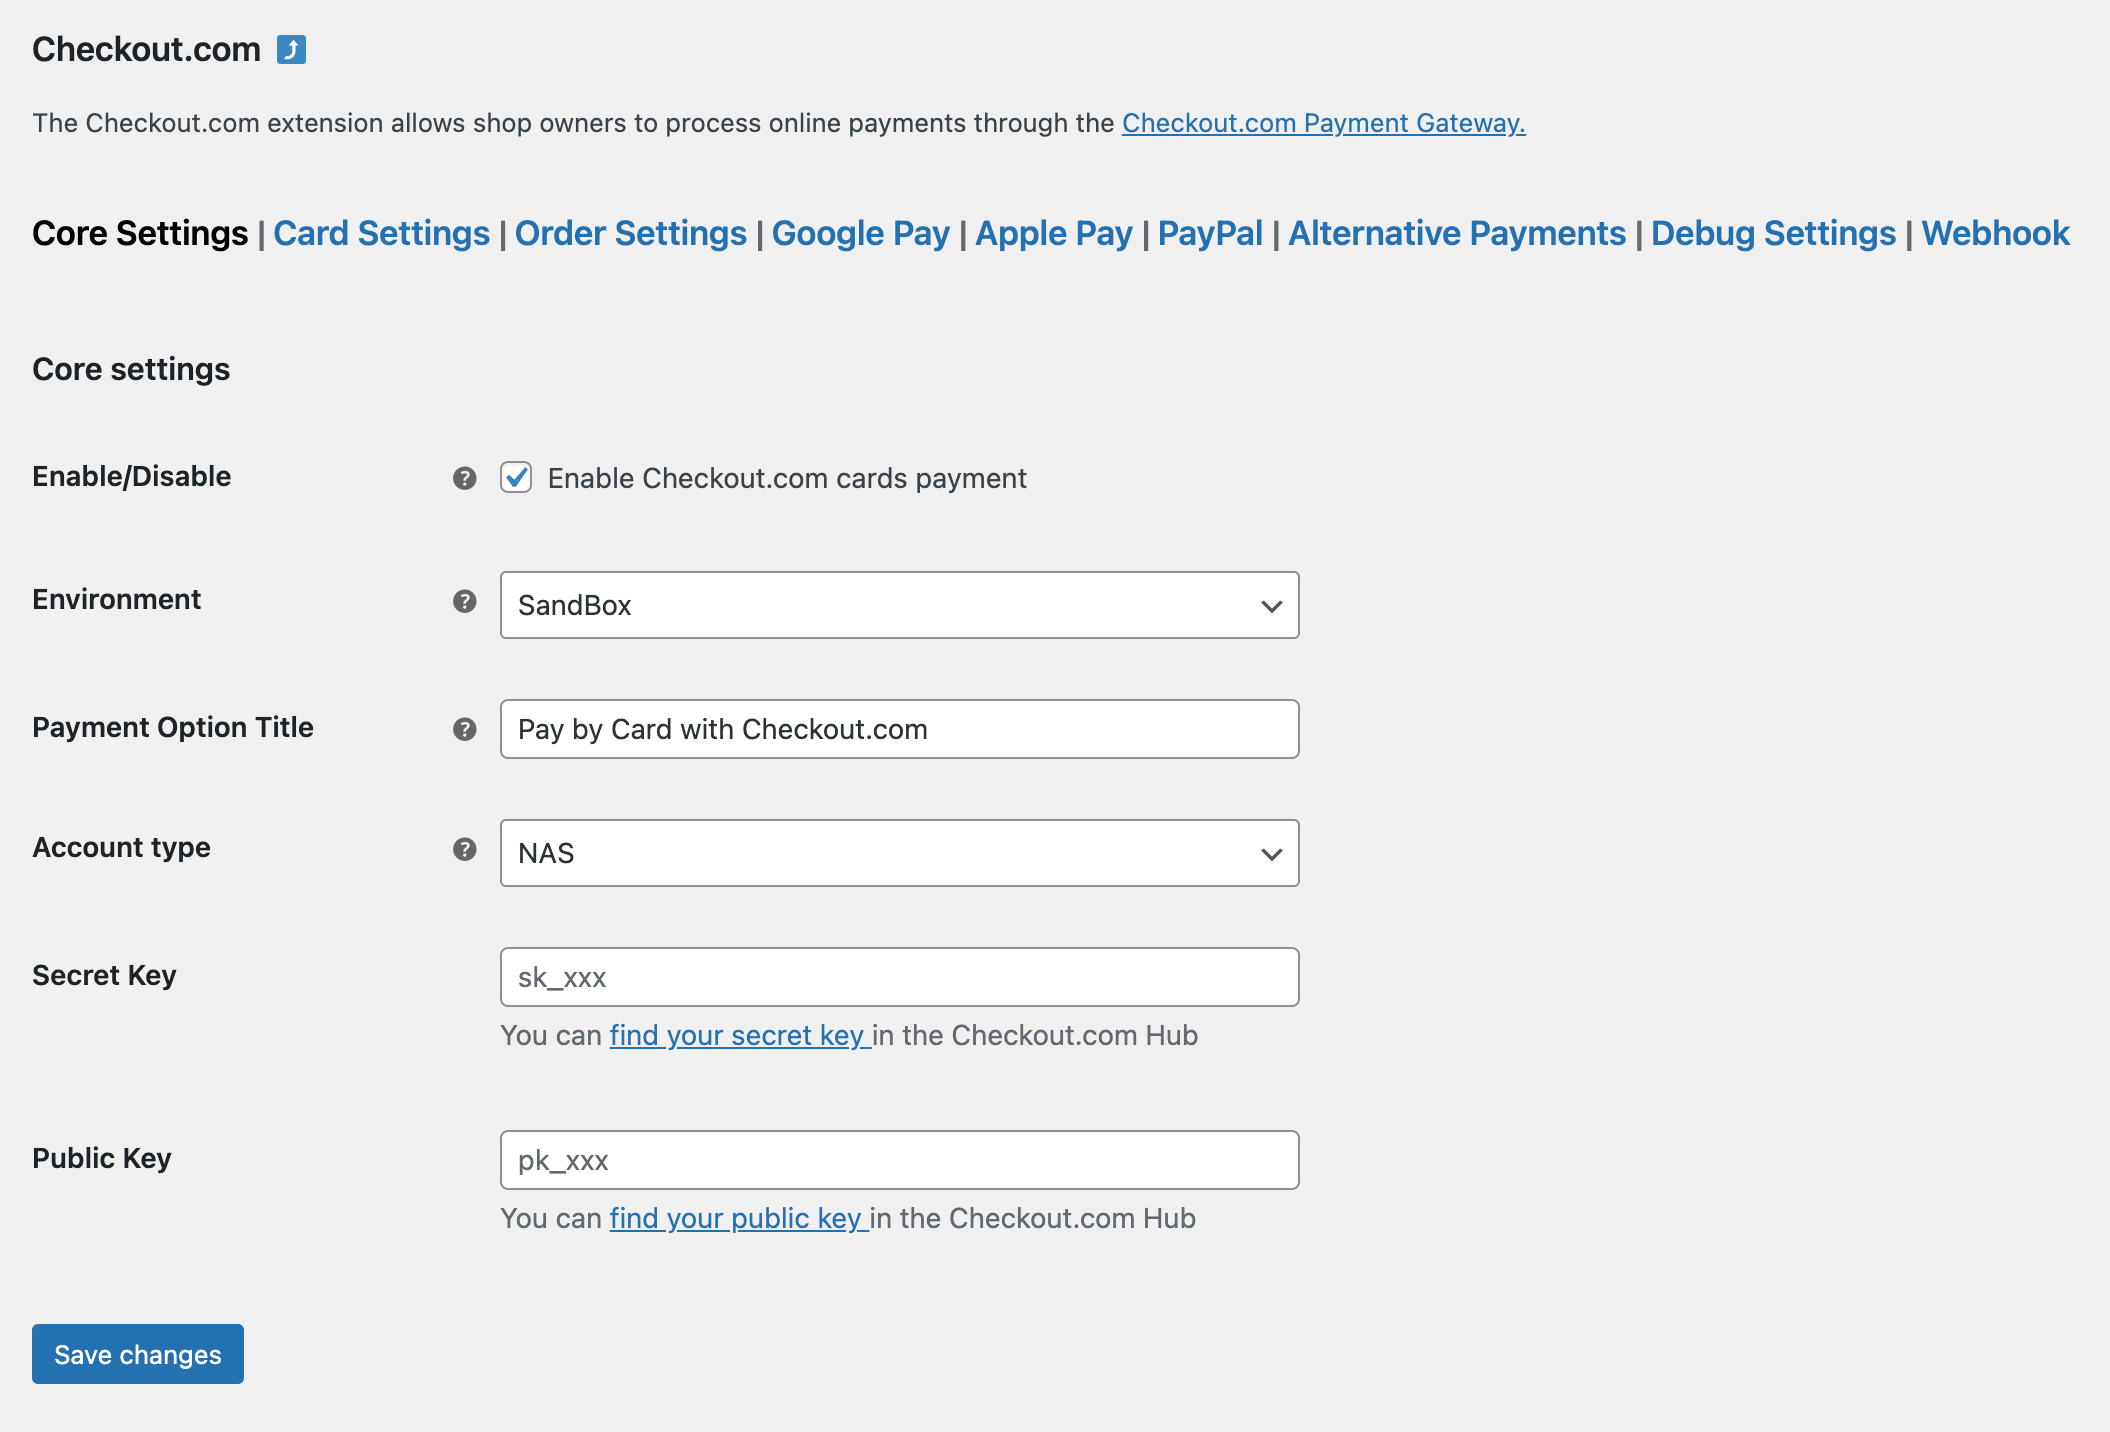
Task: Go to the PayPal settings tab
Action: coord(1210,233)
